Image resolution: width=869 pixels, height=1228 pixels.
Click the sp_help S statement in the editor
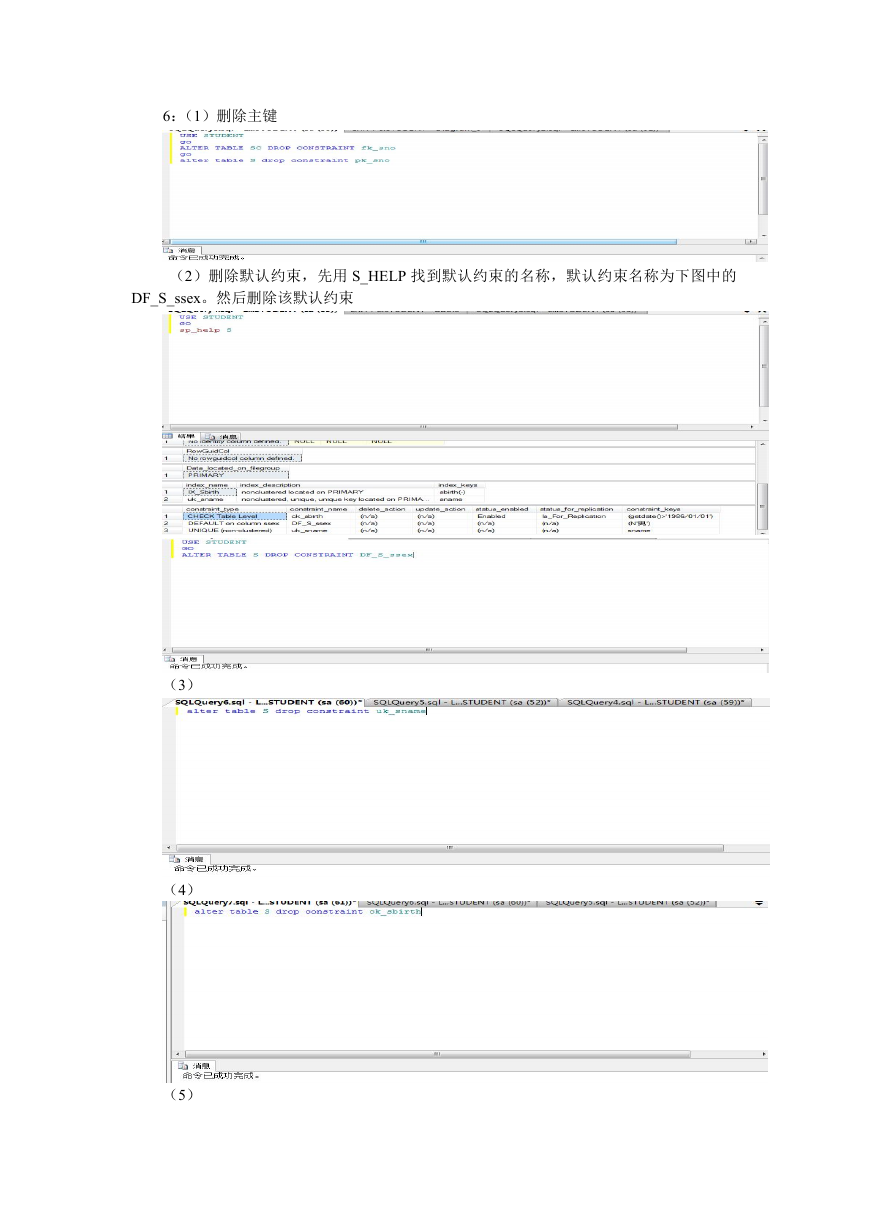[x=205, y=330]
